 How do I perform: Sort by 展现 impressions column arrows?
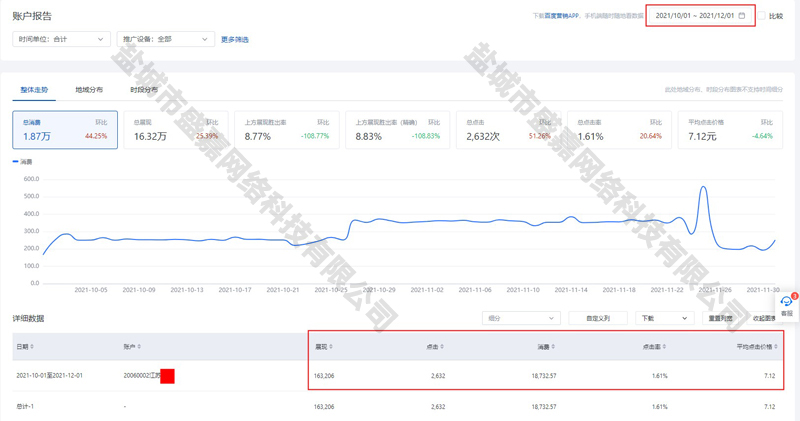[x=331, y=347]
